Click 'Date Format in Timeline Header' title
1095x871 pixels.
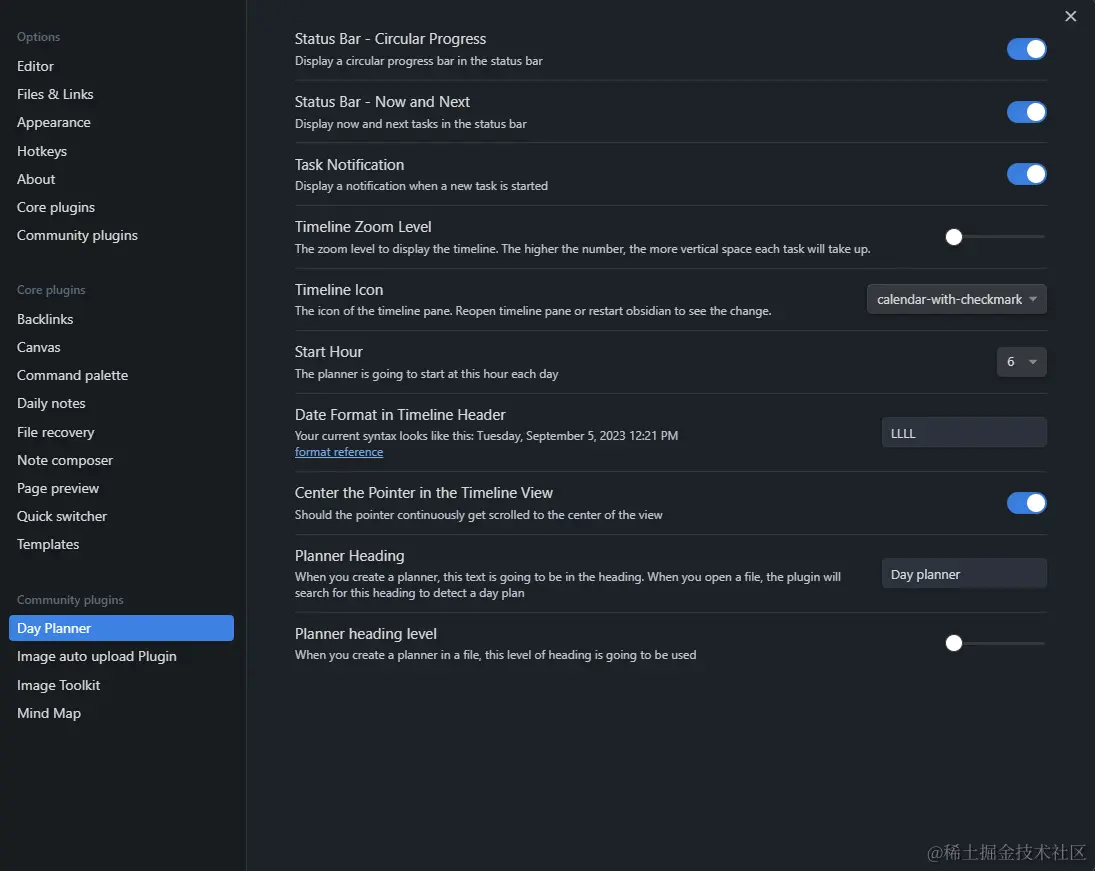click(x=399, y=415)
